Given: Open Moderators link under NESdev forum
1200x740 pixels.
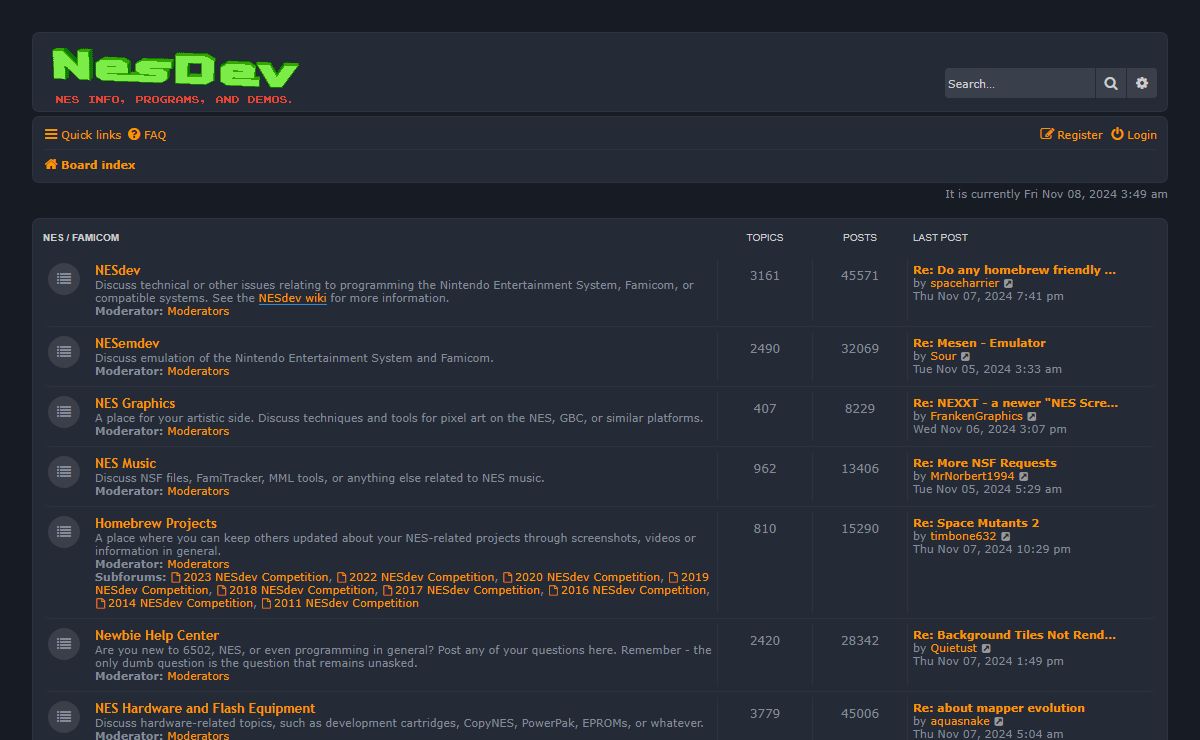Looking at the screenshot, I should [x=198, y=311].
